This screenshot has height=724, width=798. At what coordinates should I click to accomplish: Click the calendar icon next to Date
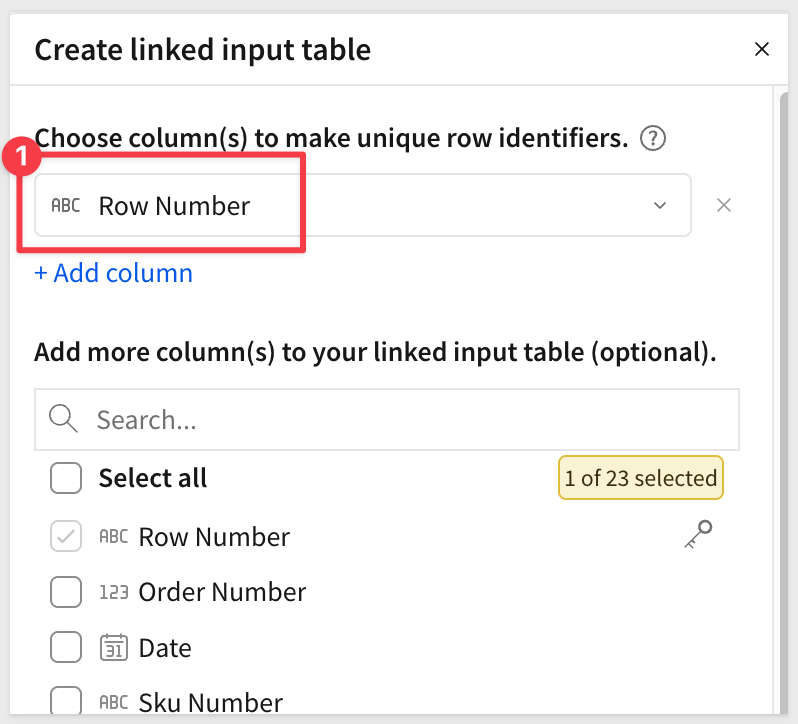114,649
